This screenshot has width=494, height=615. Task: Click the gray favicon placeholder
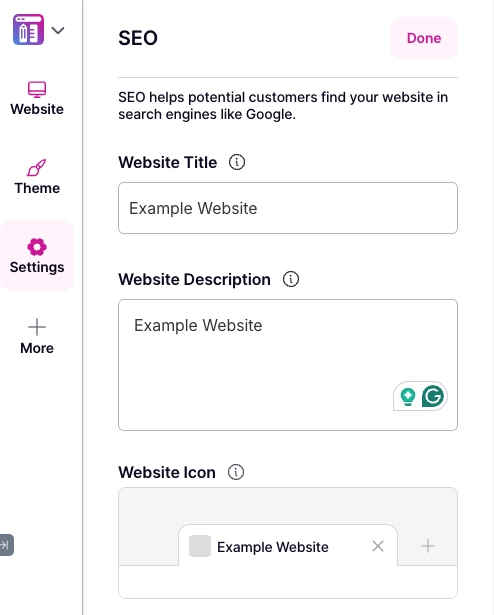tap(200, 546)
